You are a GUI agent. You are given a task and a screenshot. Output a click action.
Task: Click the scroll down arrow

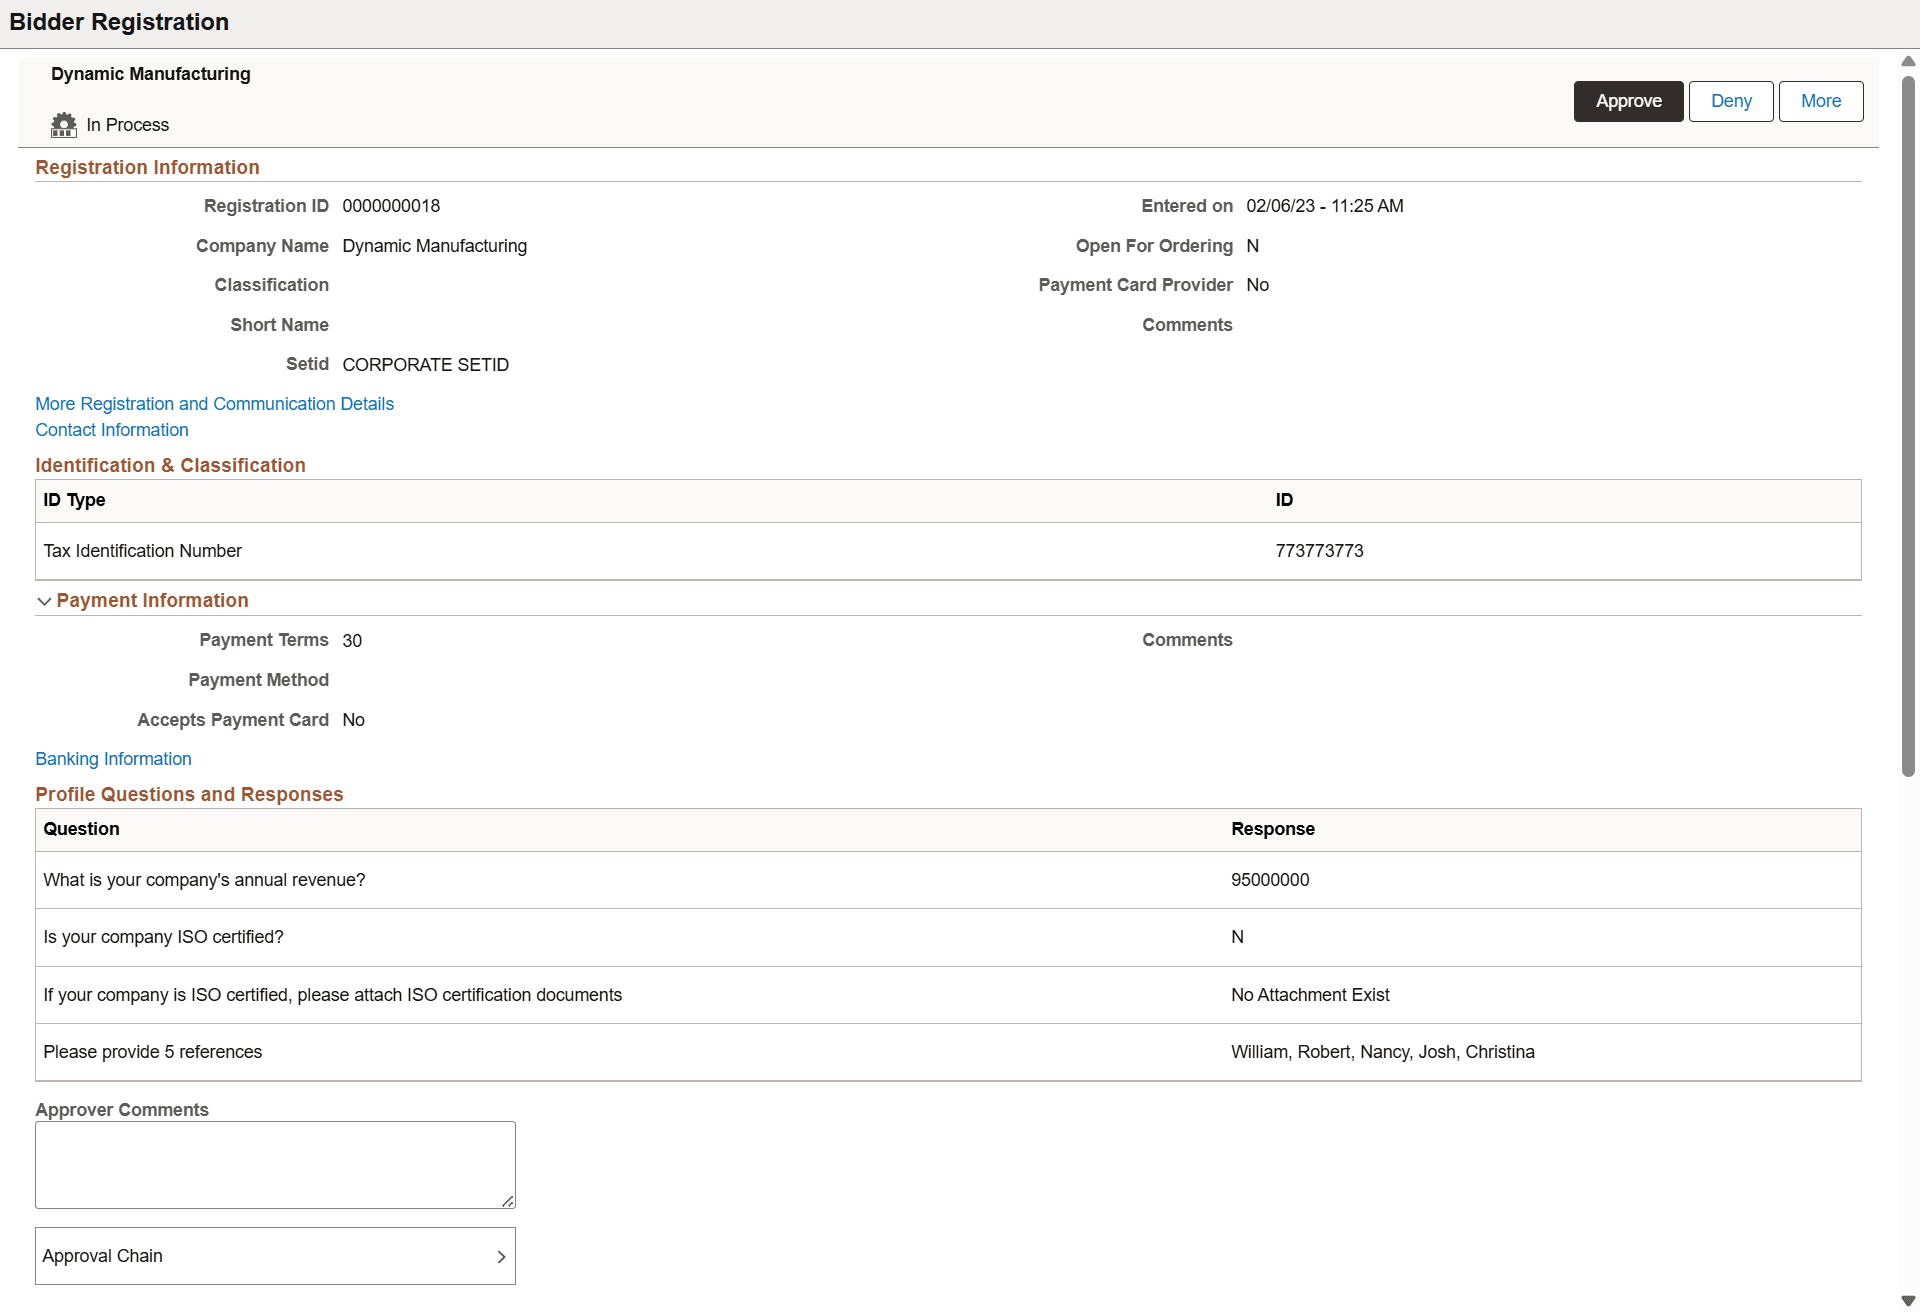(x=1907, y=1300)
